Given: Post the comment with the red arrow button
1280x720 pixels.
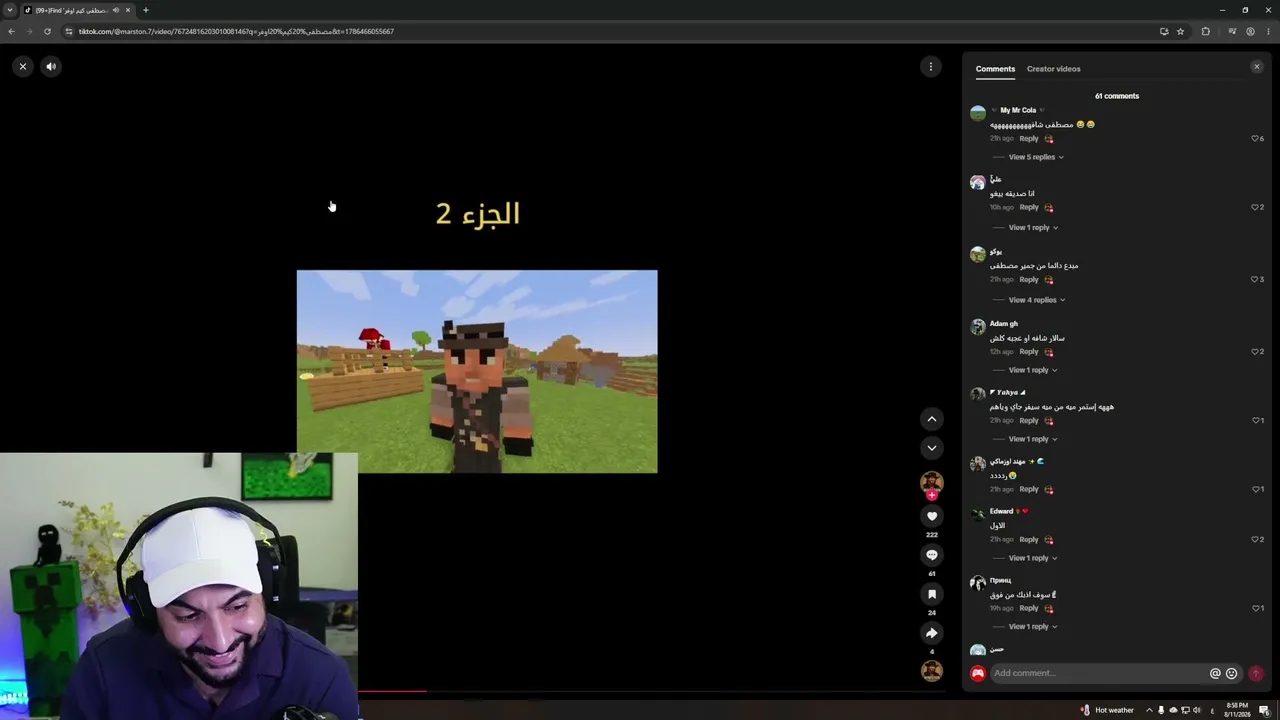Looking at the screenshot, I should 1256,674.
